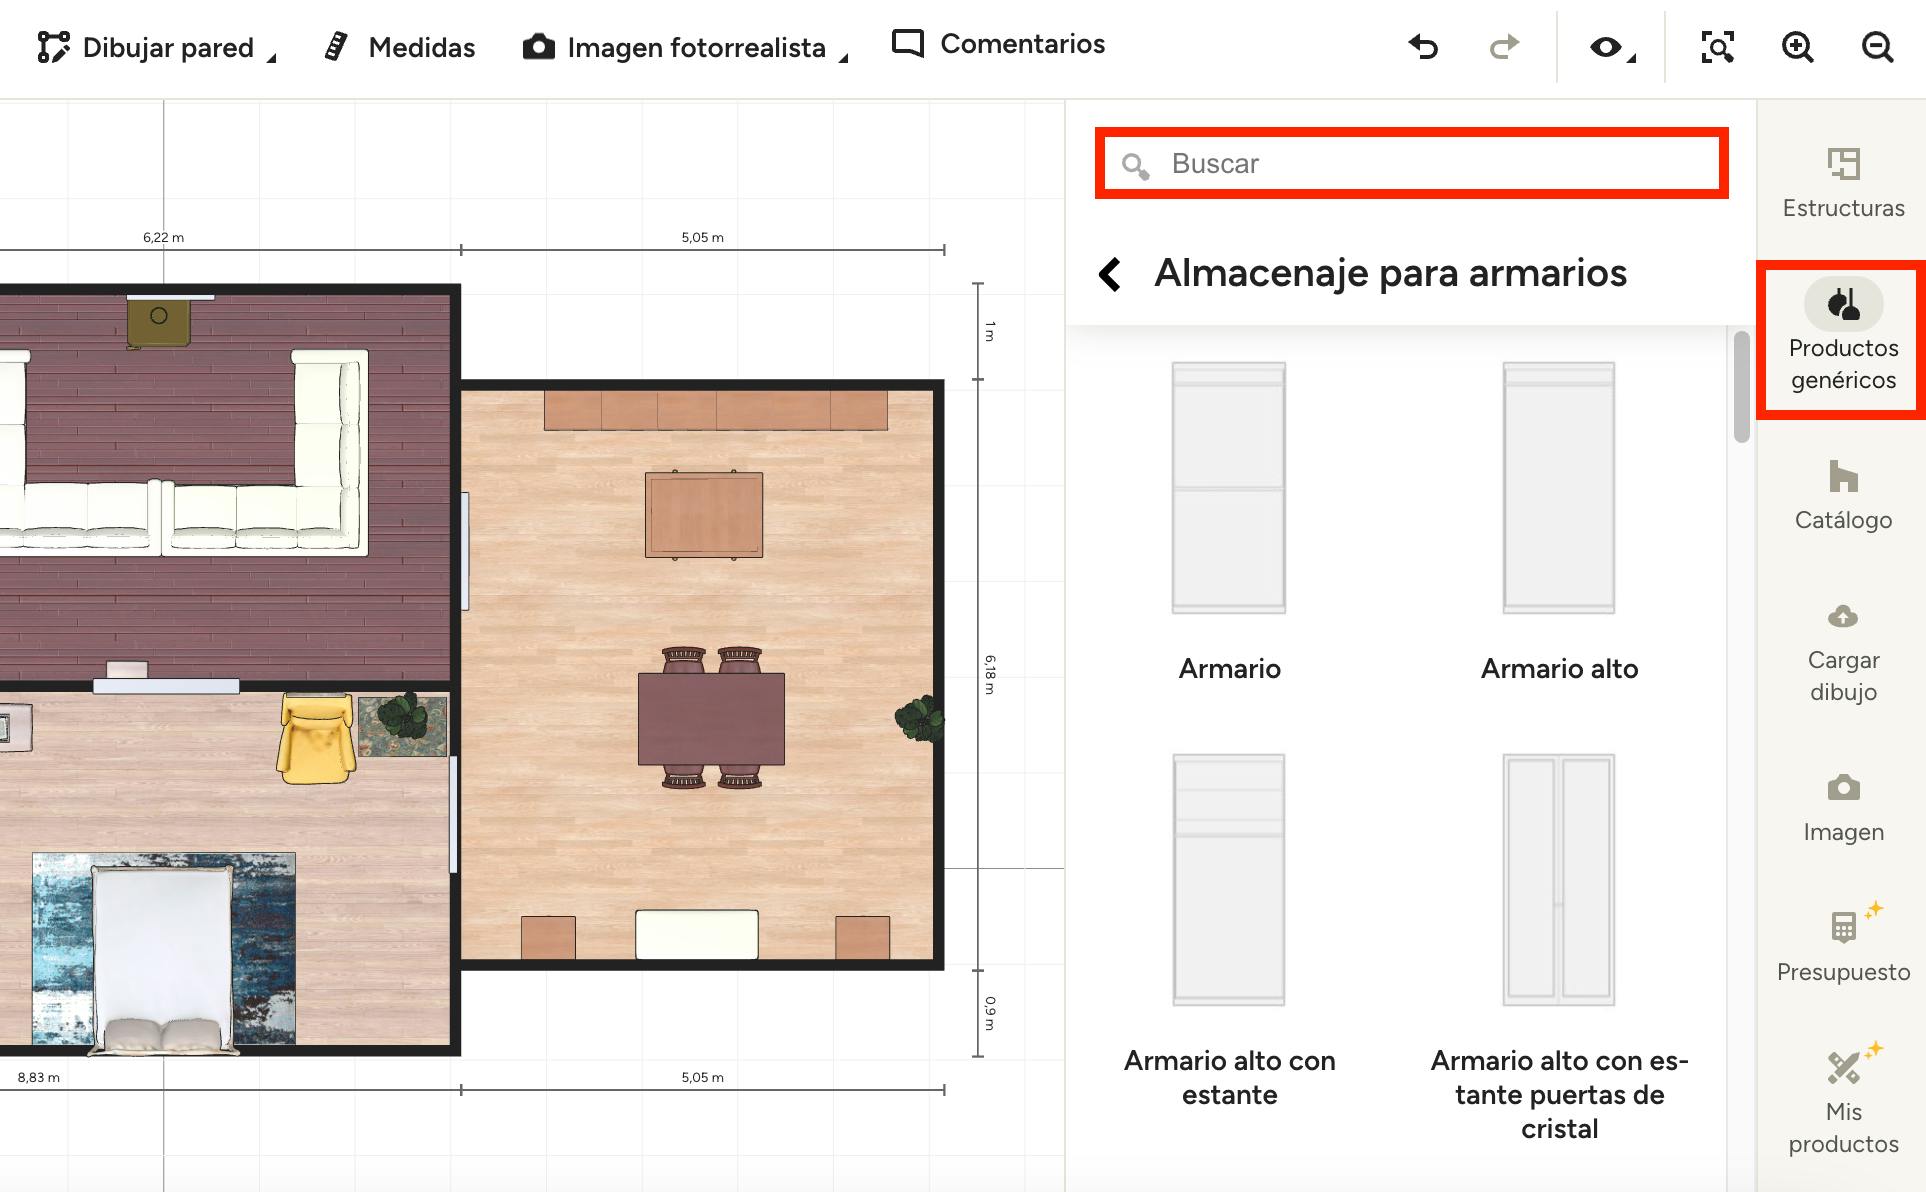
Task: Click the product list scrollbar
Action: [x=1741, y=387]
